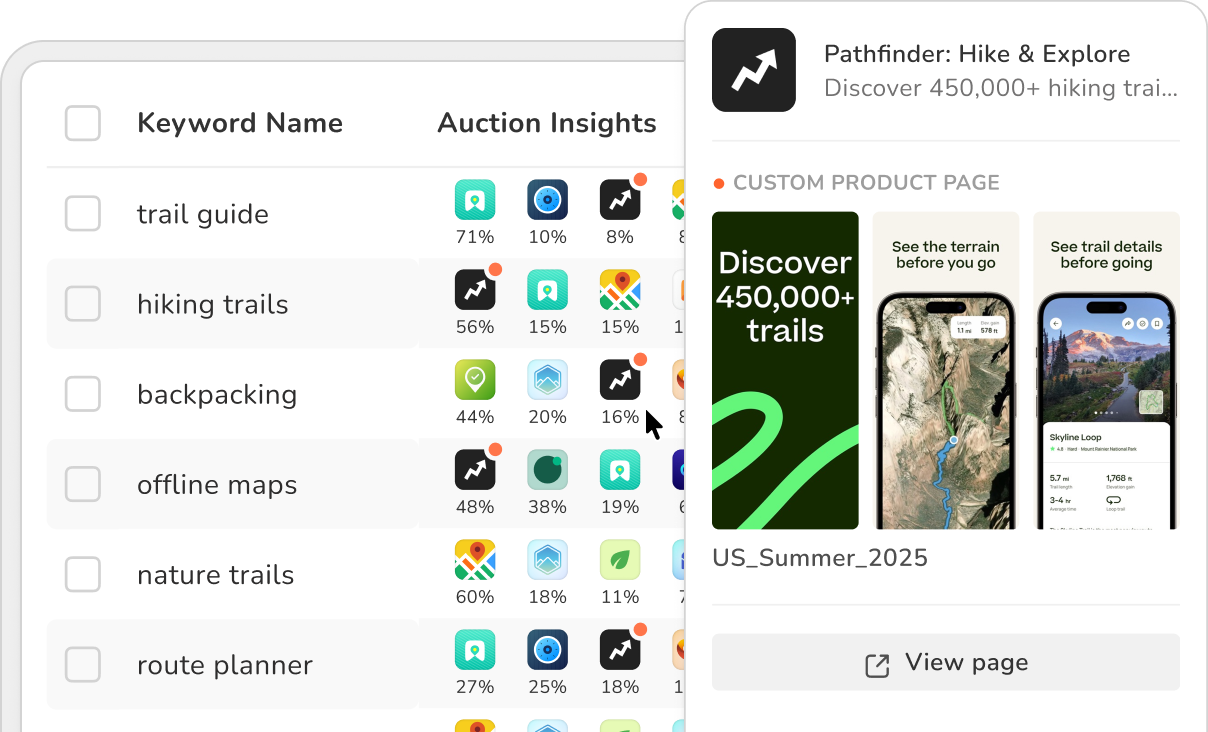
Task: Open the Discover 450,000+ trails screenshot
Action: tap(785, 370)
